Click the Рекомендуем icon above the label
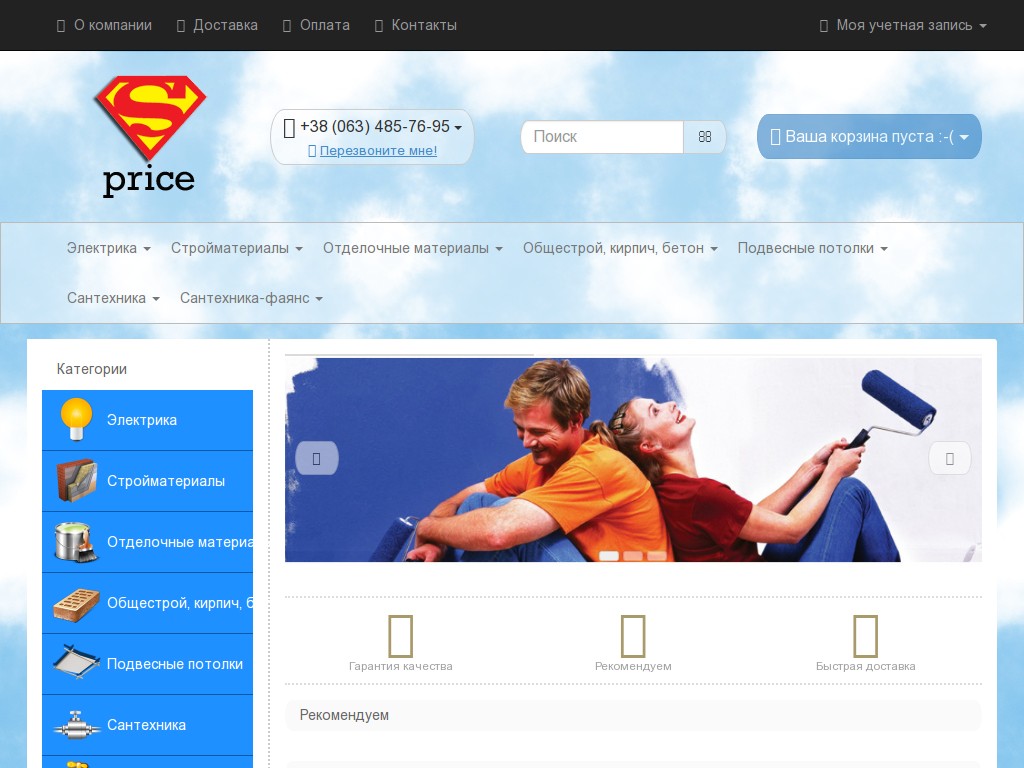This screenshot has height=768, width=1024. pos(633,635)
